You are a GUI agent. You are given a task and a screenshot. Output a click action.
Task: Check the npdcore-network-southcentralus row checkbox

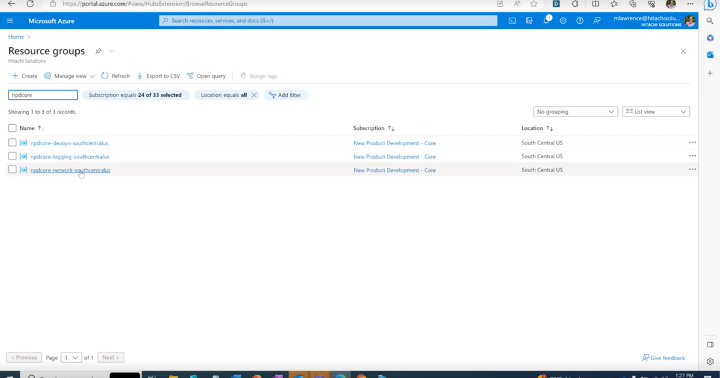12,169
